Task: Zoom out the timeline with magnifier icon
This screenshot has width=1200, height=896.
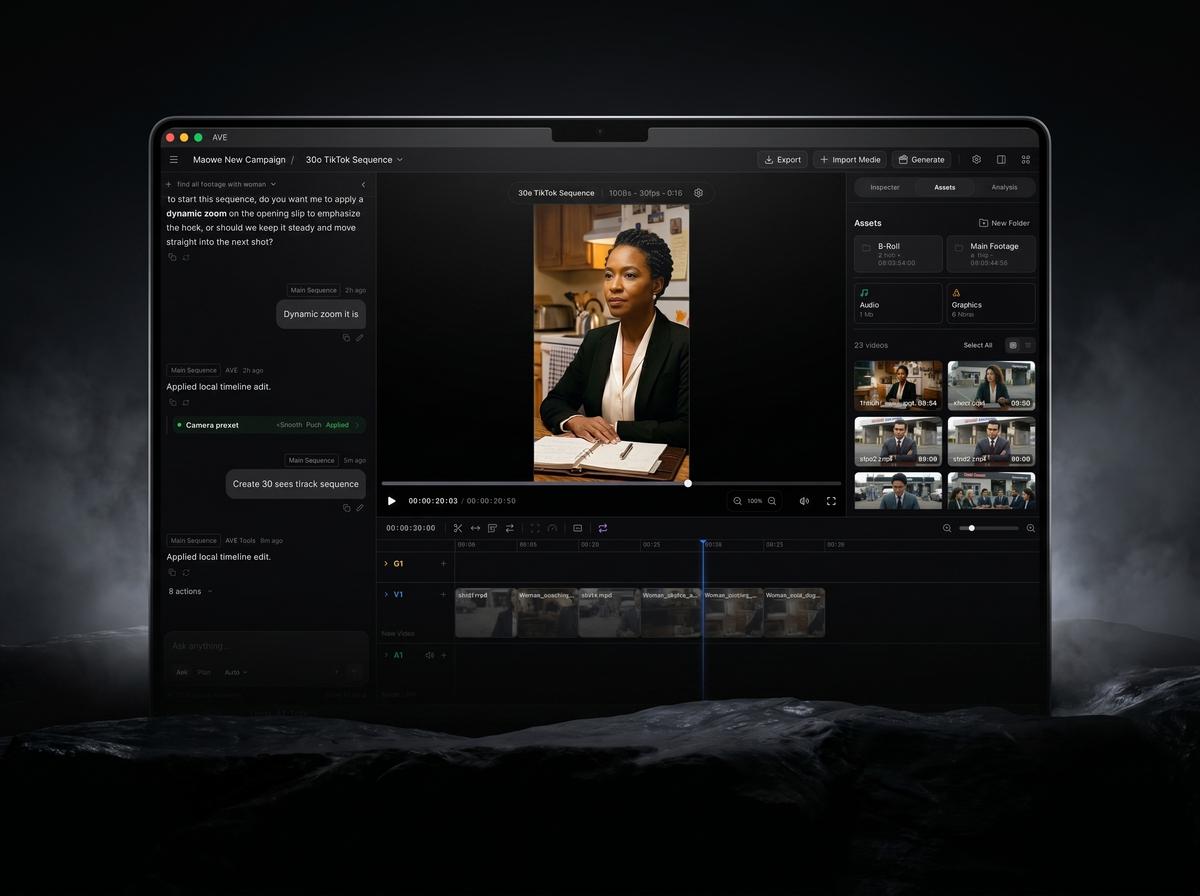Action: (x=947, y=528)
